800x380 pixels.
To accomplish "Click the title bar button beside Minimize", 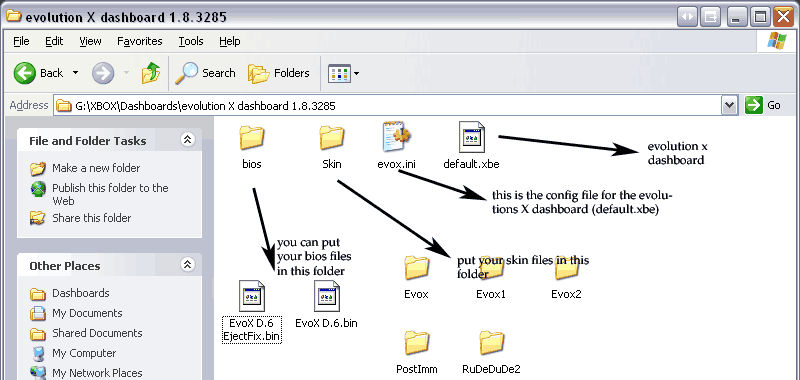I will point(710,17).
